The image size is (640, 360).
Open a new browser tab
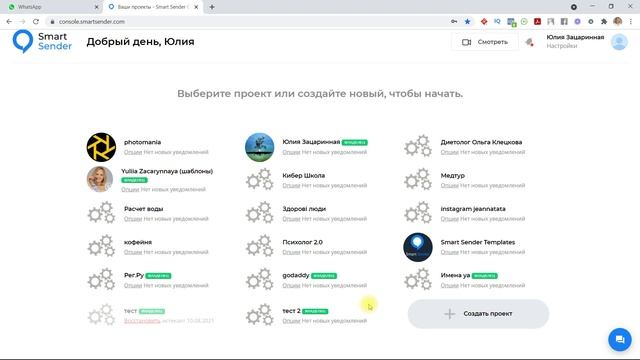click(x=212, y=7)
